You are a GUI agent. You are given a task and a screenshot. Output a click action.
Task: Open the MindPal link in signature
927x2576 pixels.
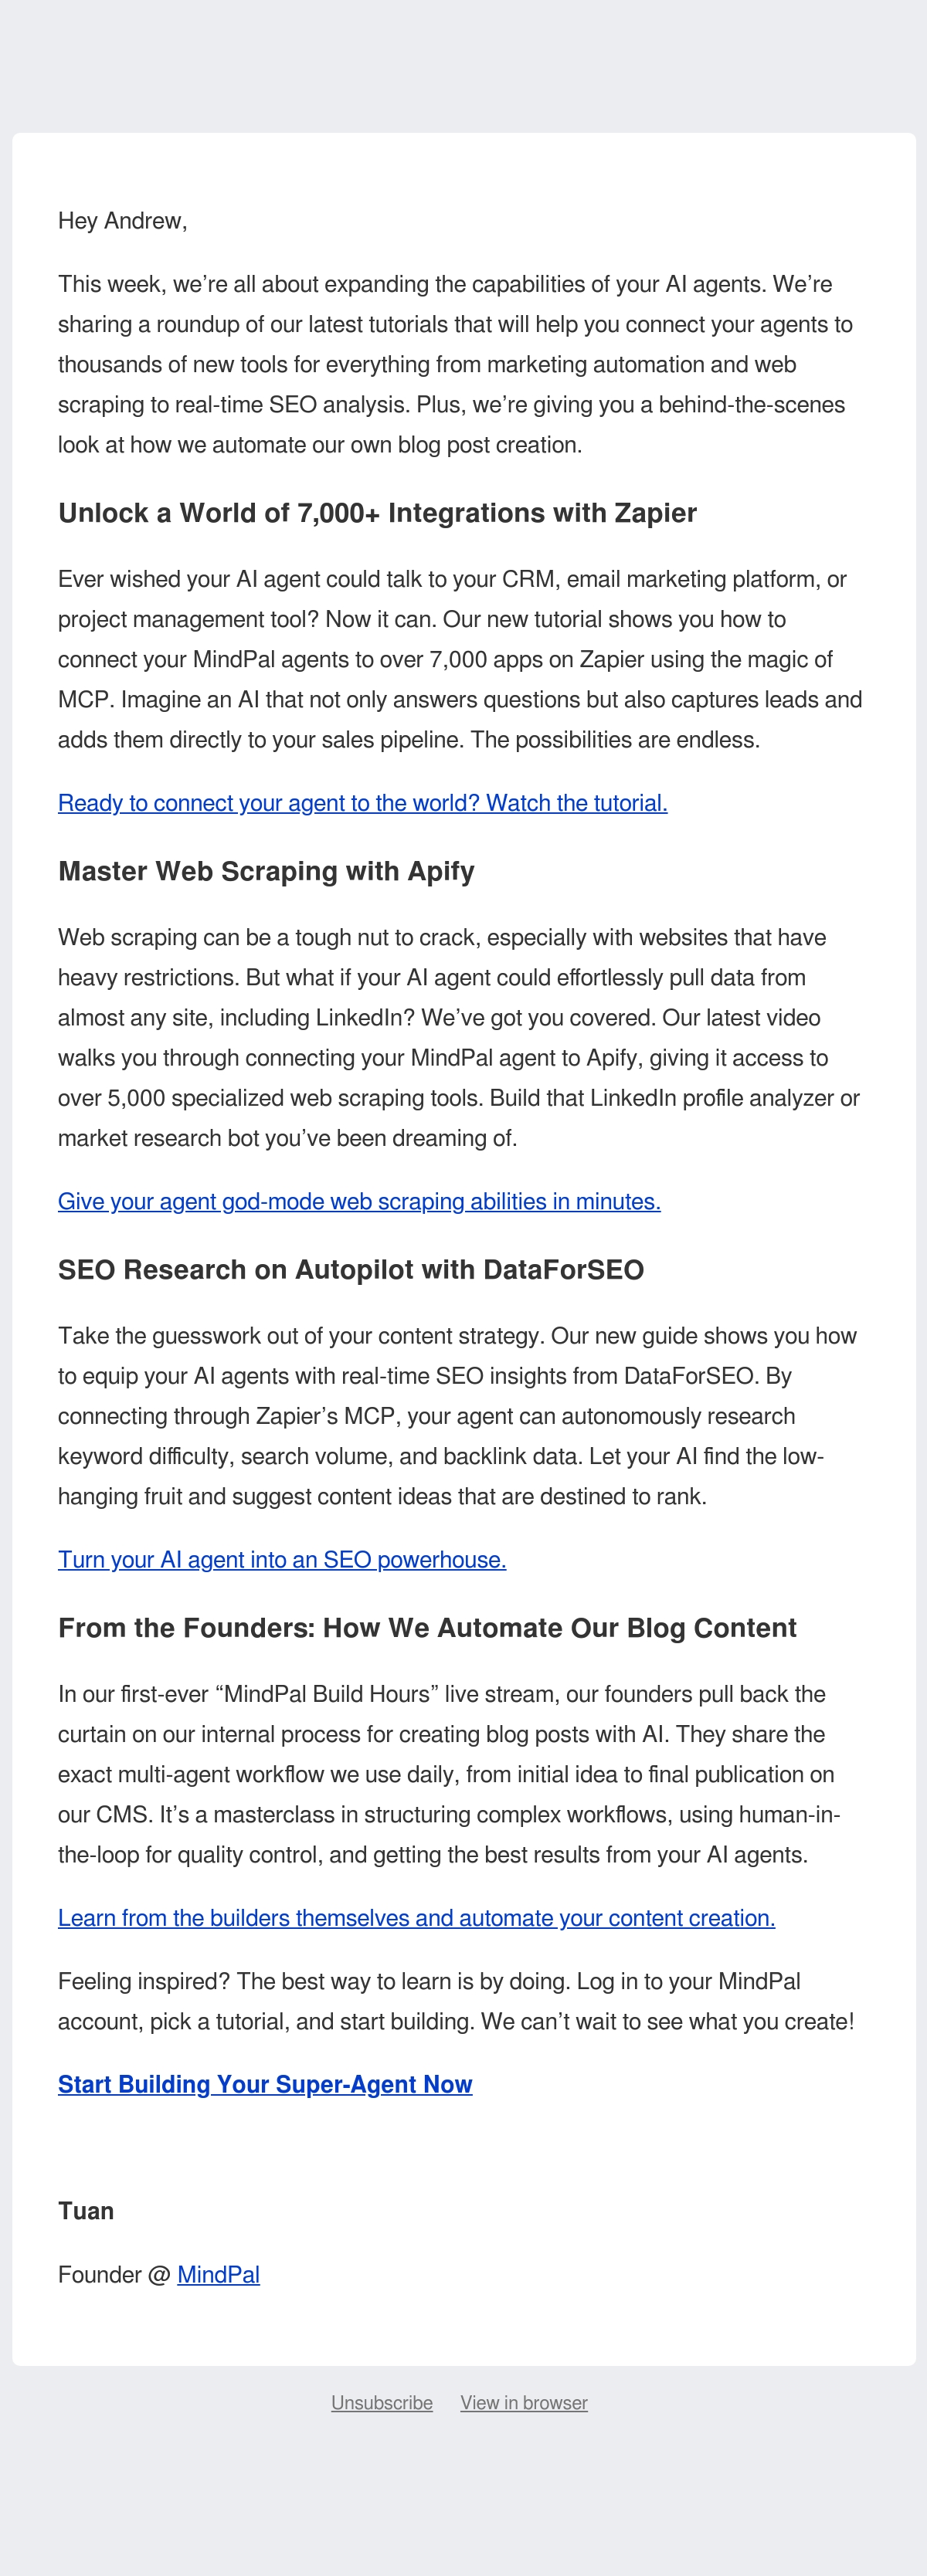pos(218,2274)
